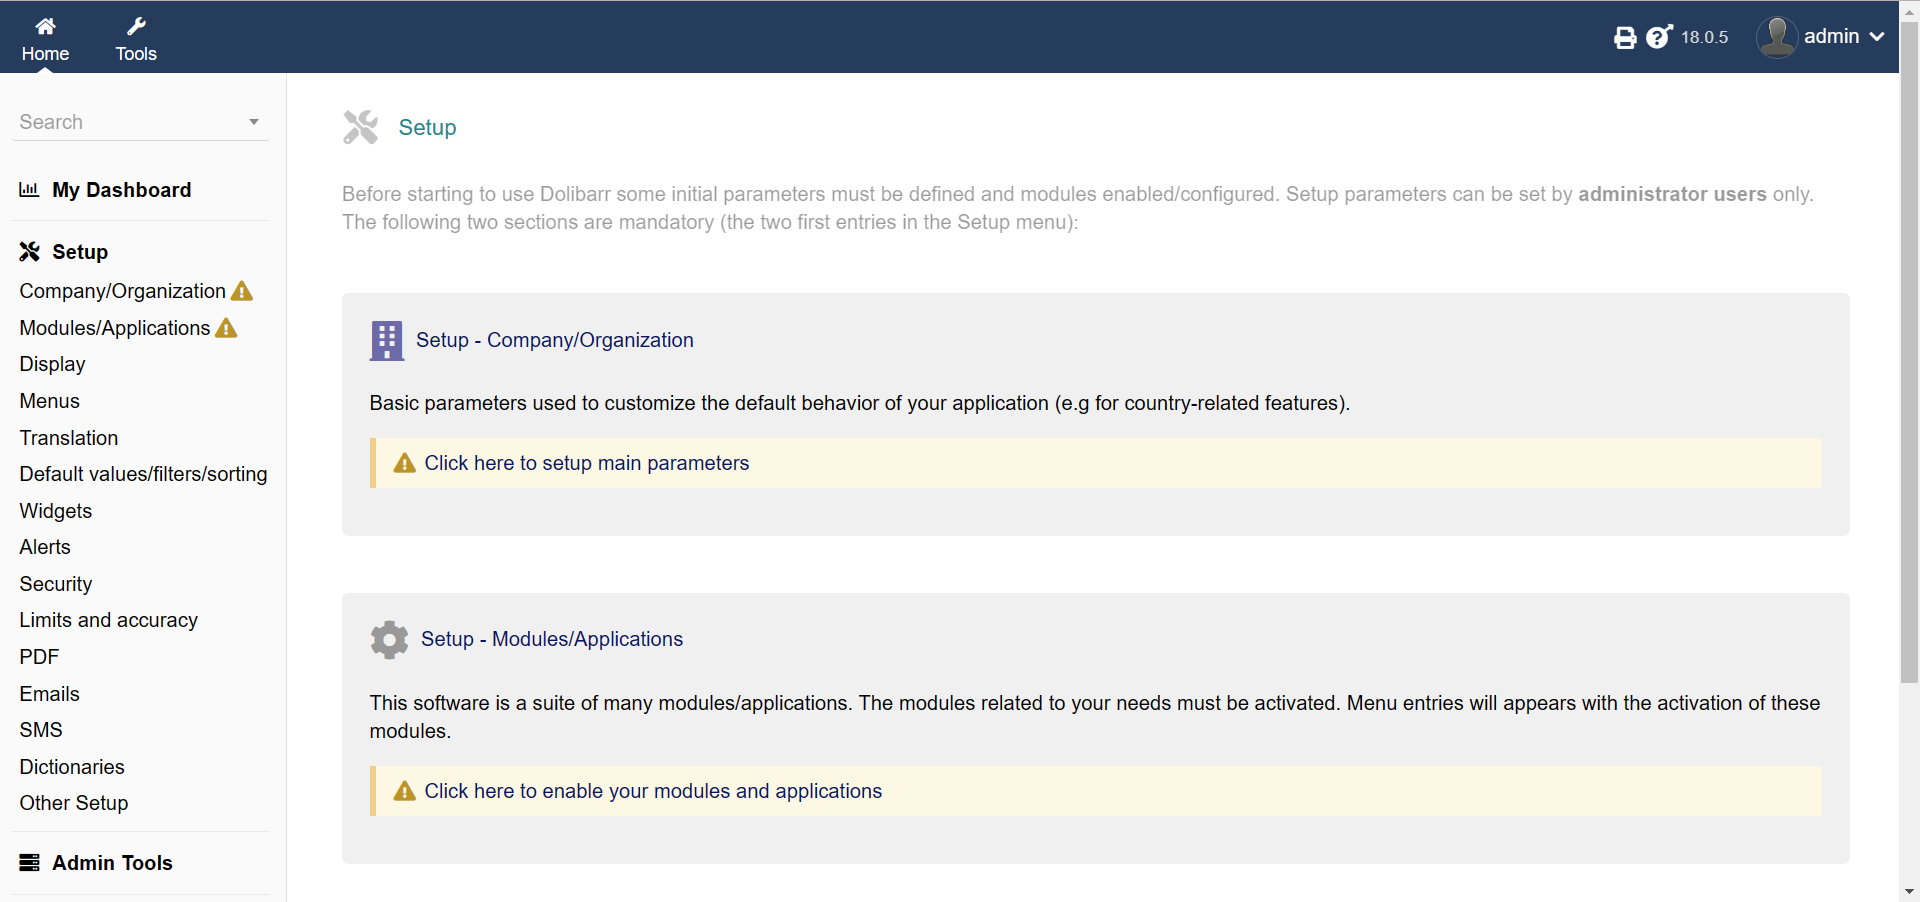Open Setup - Modules/Applications heading link
1920x902 pixels.
click(551, 640)
